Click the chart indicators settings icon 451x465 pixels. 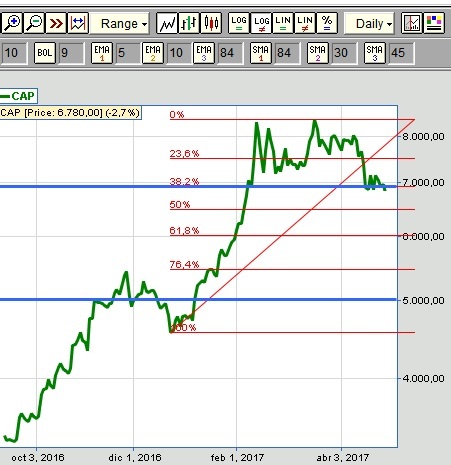[x=412, y=23]
